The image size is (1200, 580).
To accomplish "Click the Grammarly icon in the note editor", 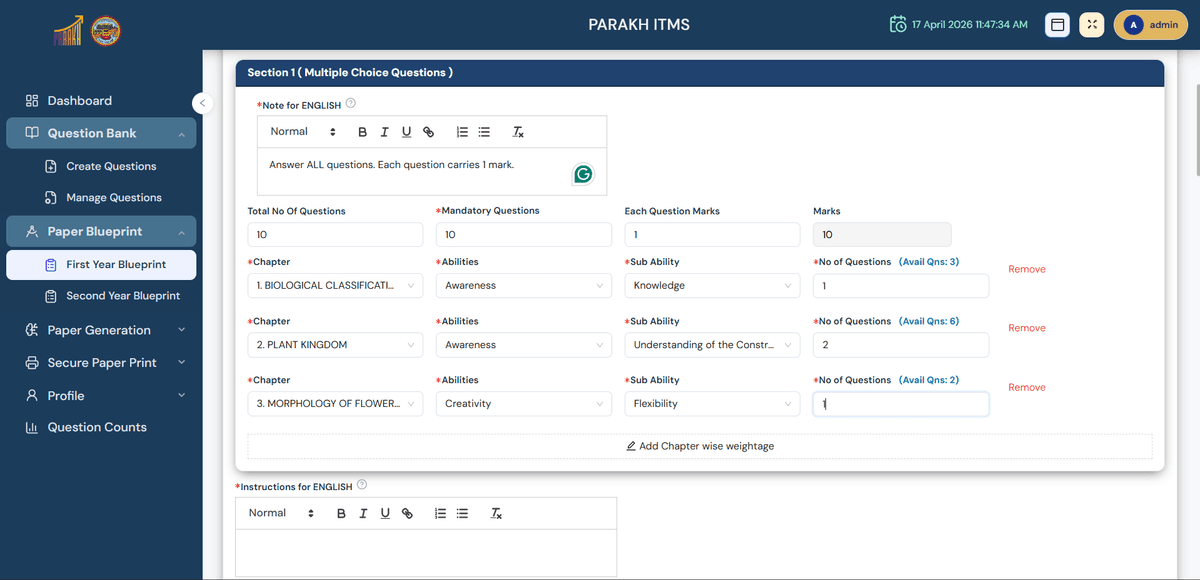I will [582, 175].
